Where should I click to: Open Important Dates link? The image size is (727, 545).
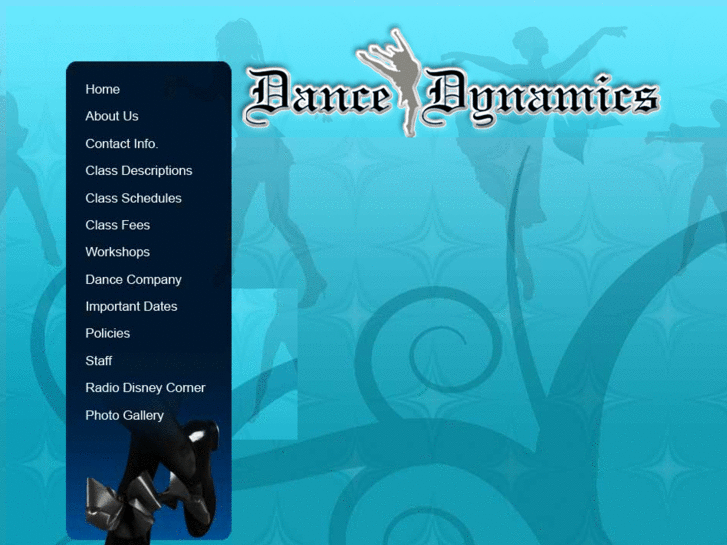(131, 307)
